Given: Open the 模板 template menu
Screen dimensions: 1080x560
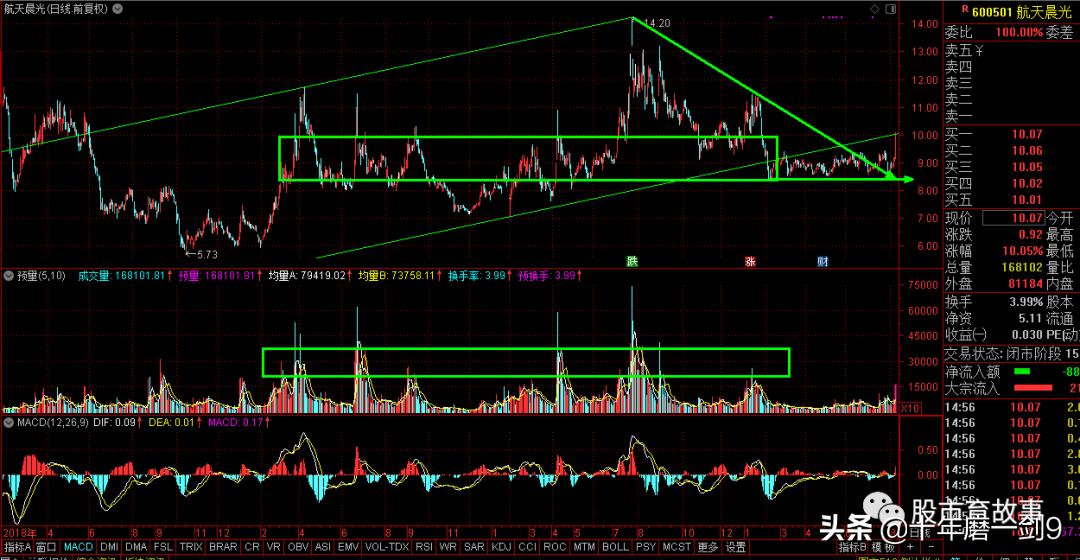Looking at the screenshot, I should click(882, 547).
